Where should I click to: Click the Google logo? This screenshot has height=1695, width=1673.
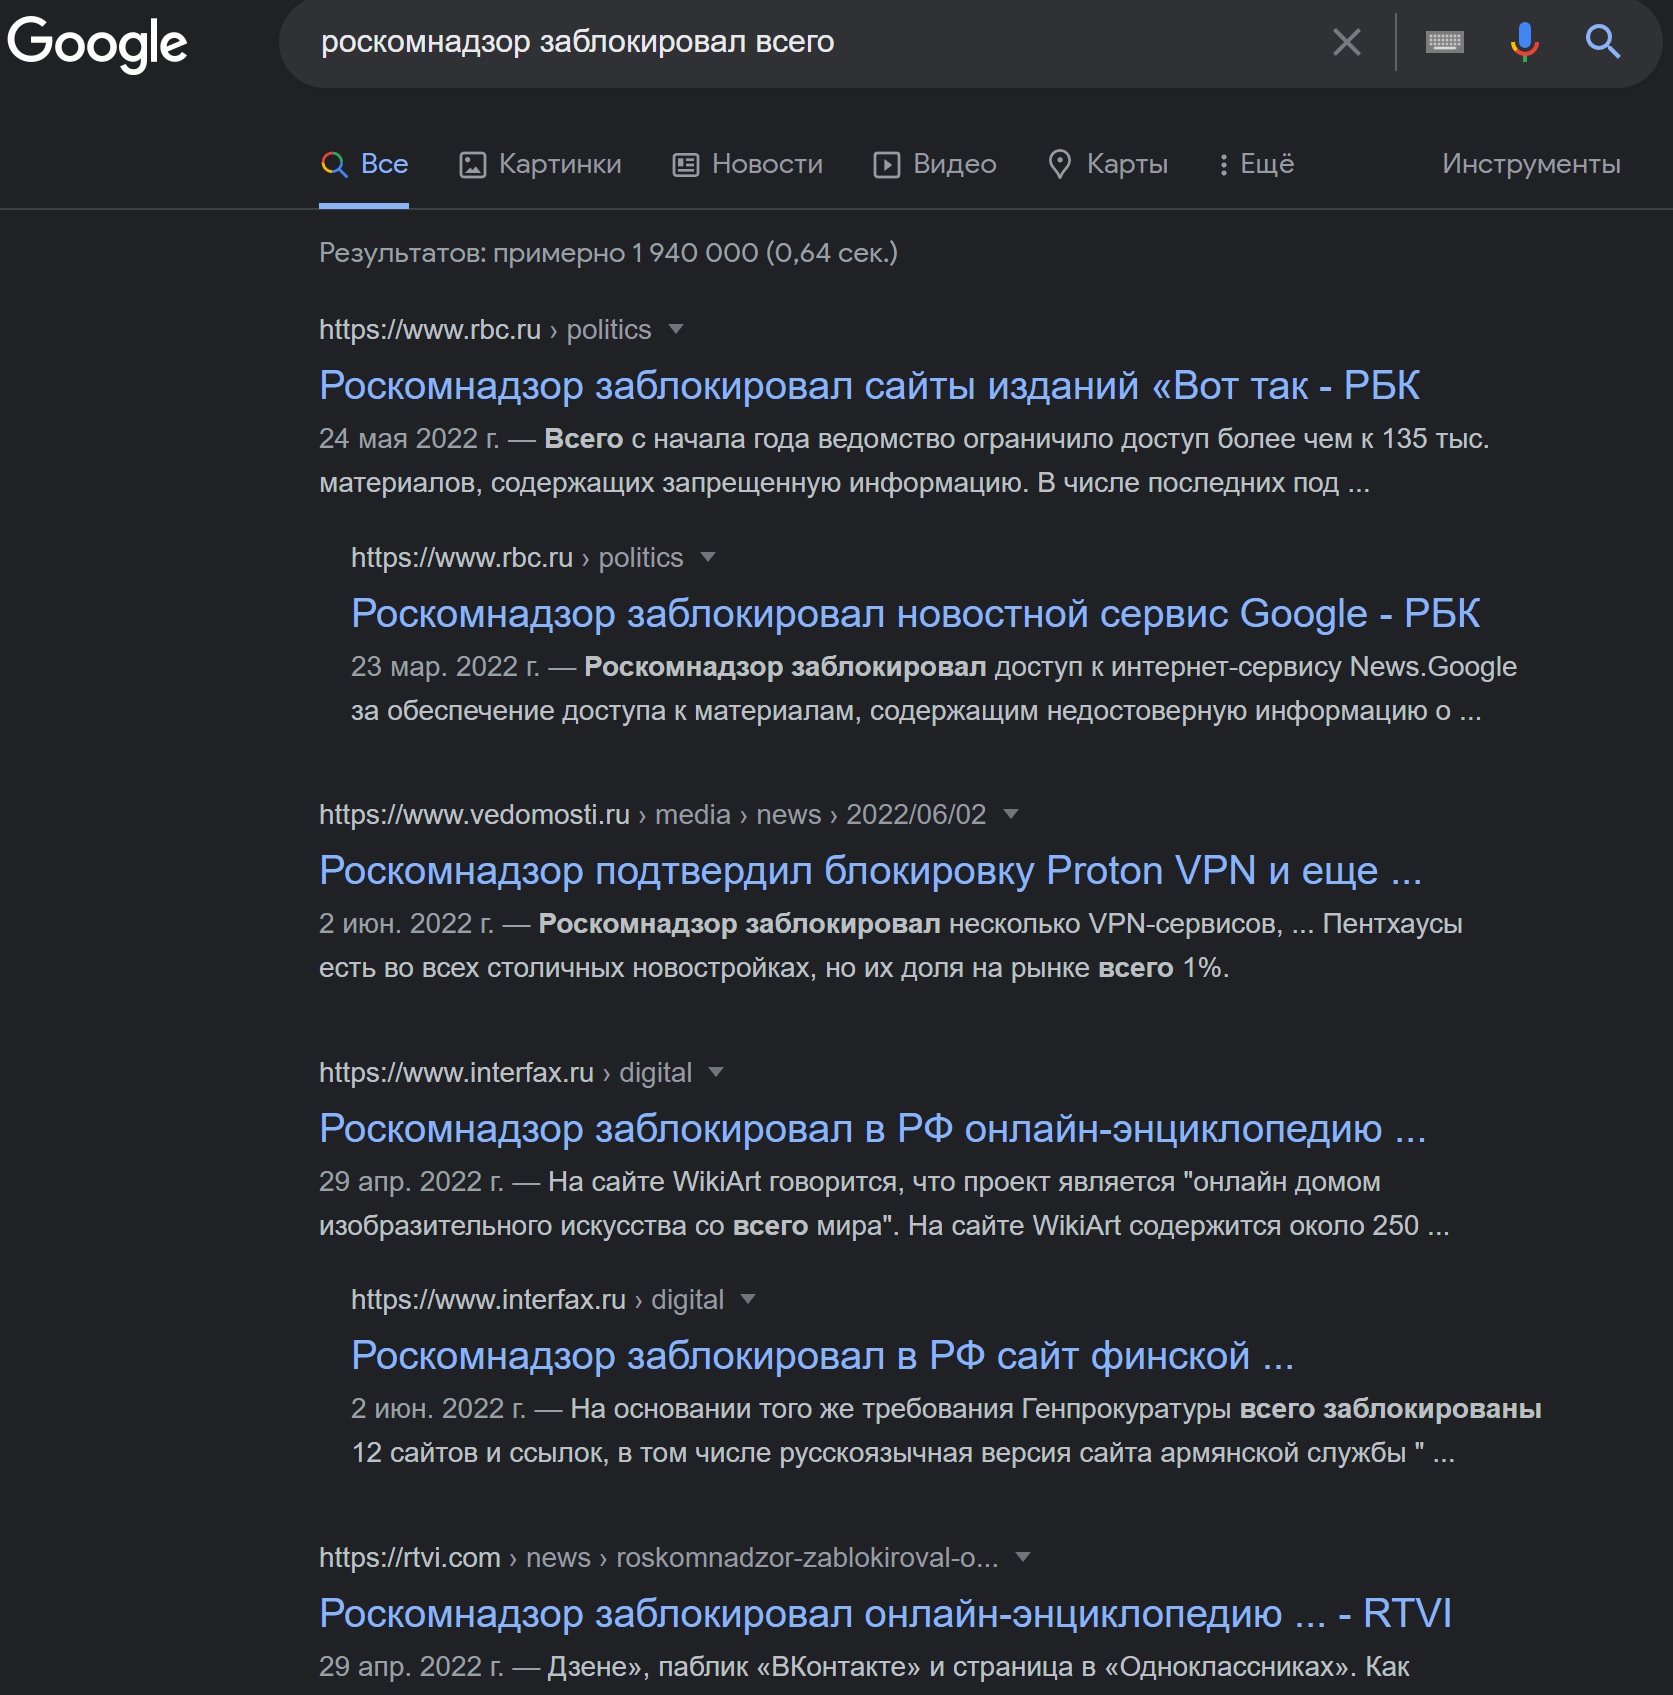click(x=97, y=42)
